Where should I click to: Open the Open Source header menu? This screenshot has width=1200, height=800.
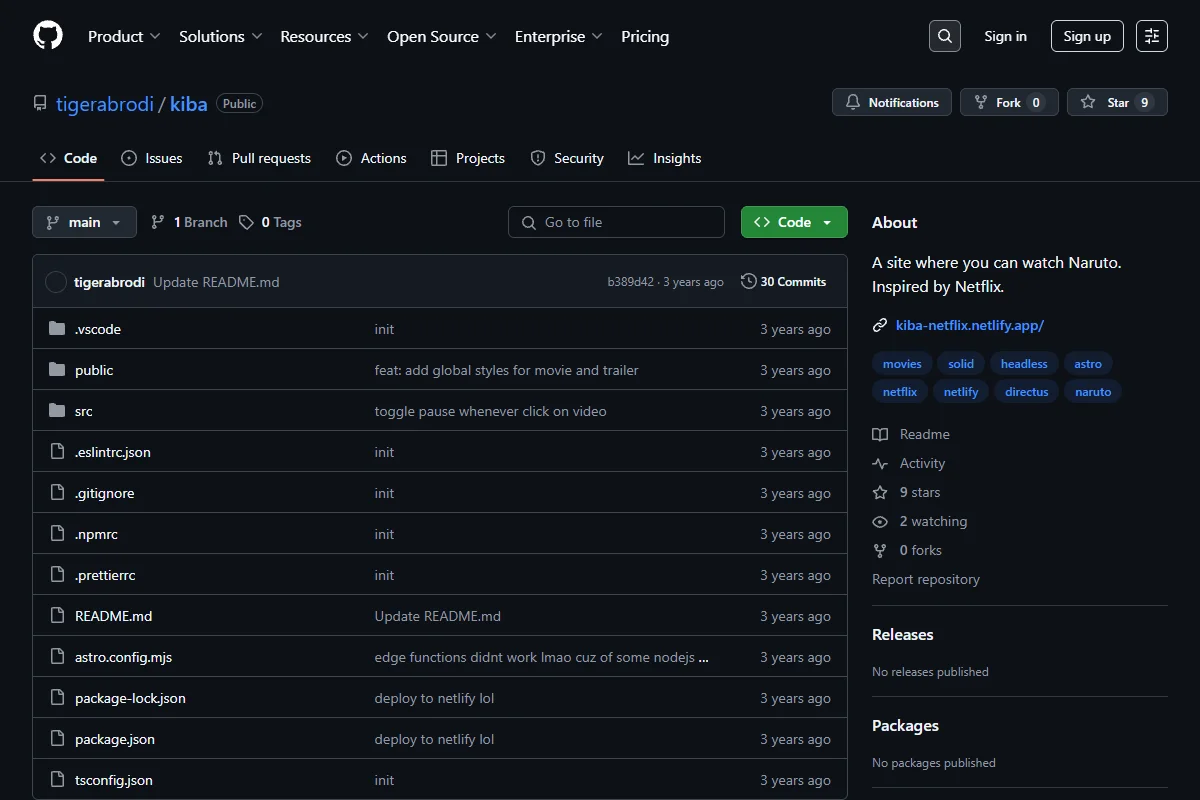(442, 36)
